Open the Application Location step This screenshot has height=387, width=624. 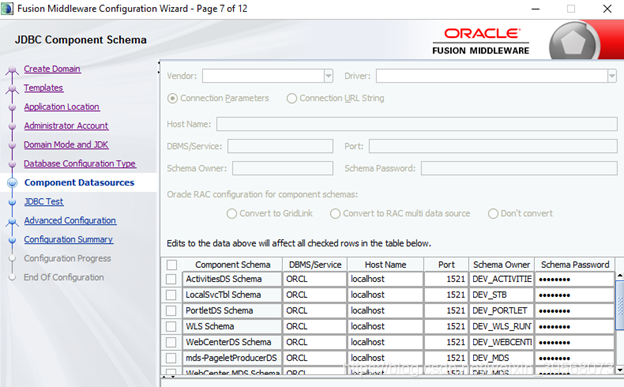[x=62, y=107]
